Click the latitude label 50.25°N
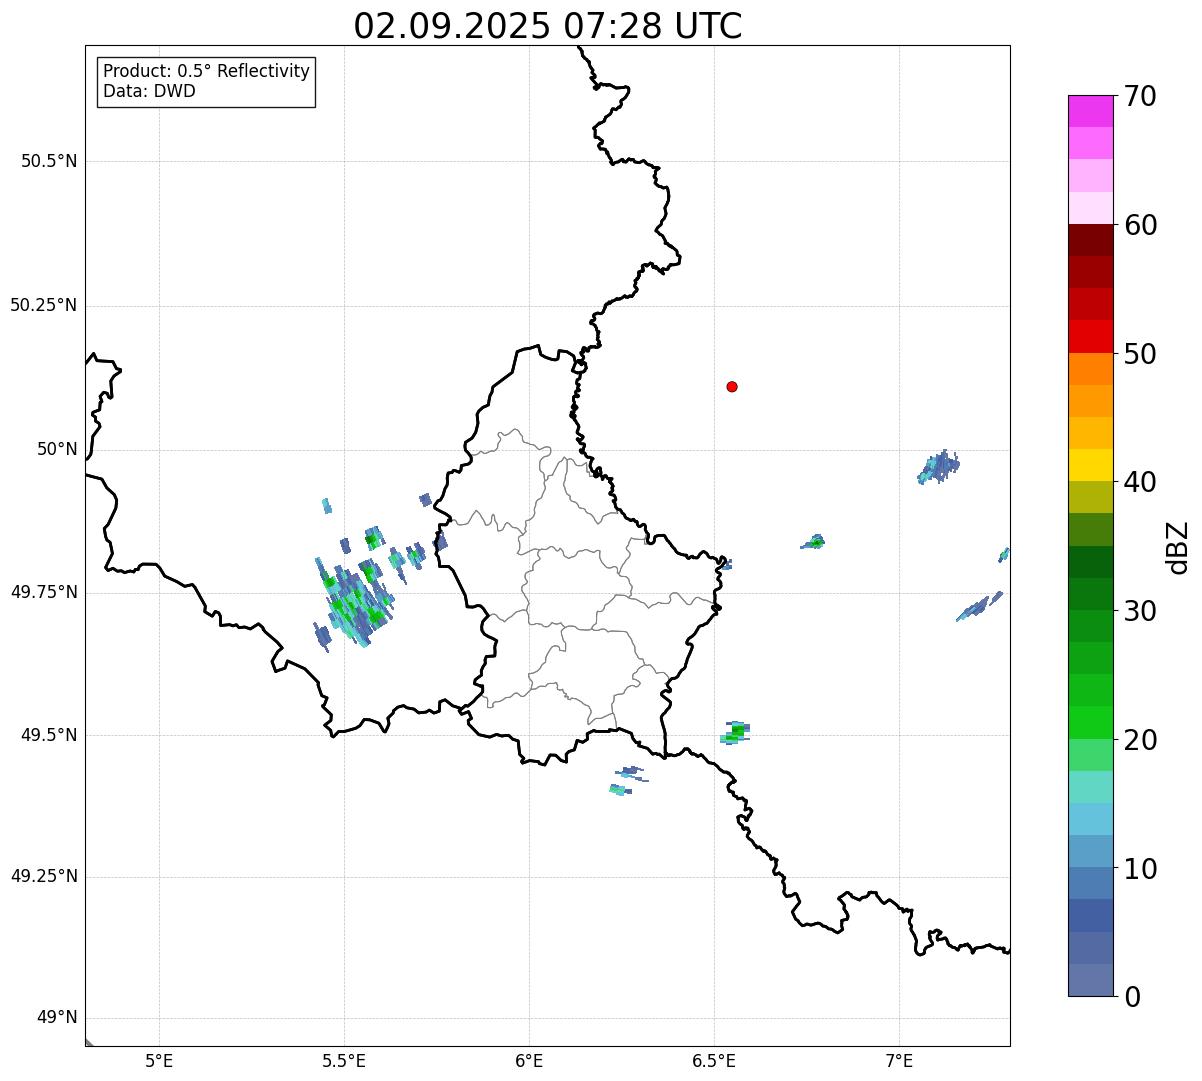 44,305
